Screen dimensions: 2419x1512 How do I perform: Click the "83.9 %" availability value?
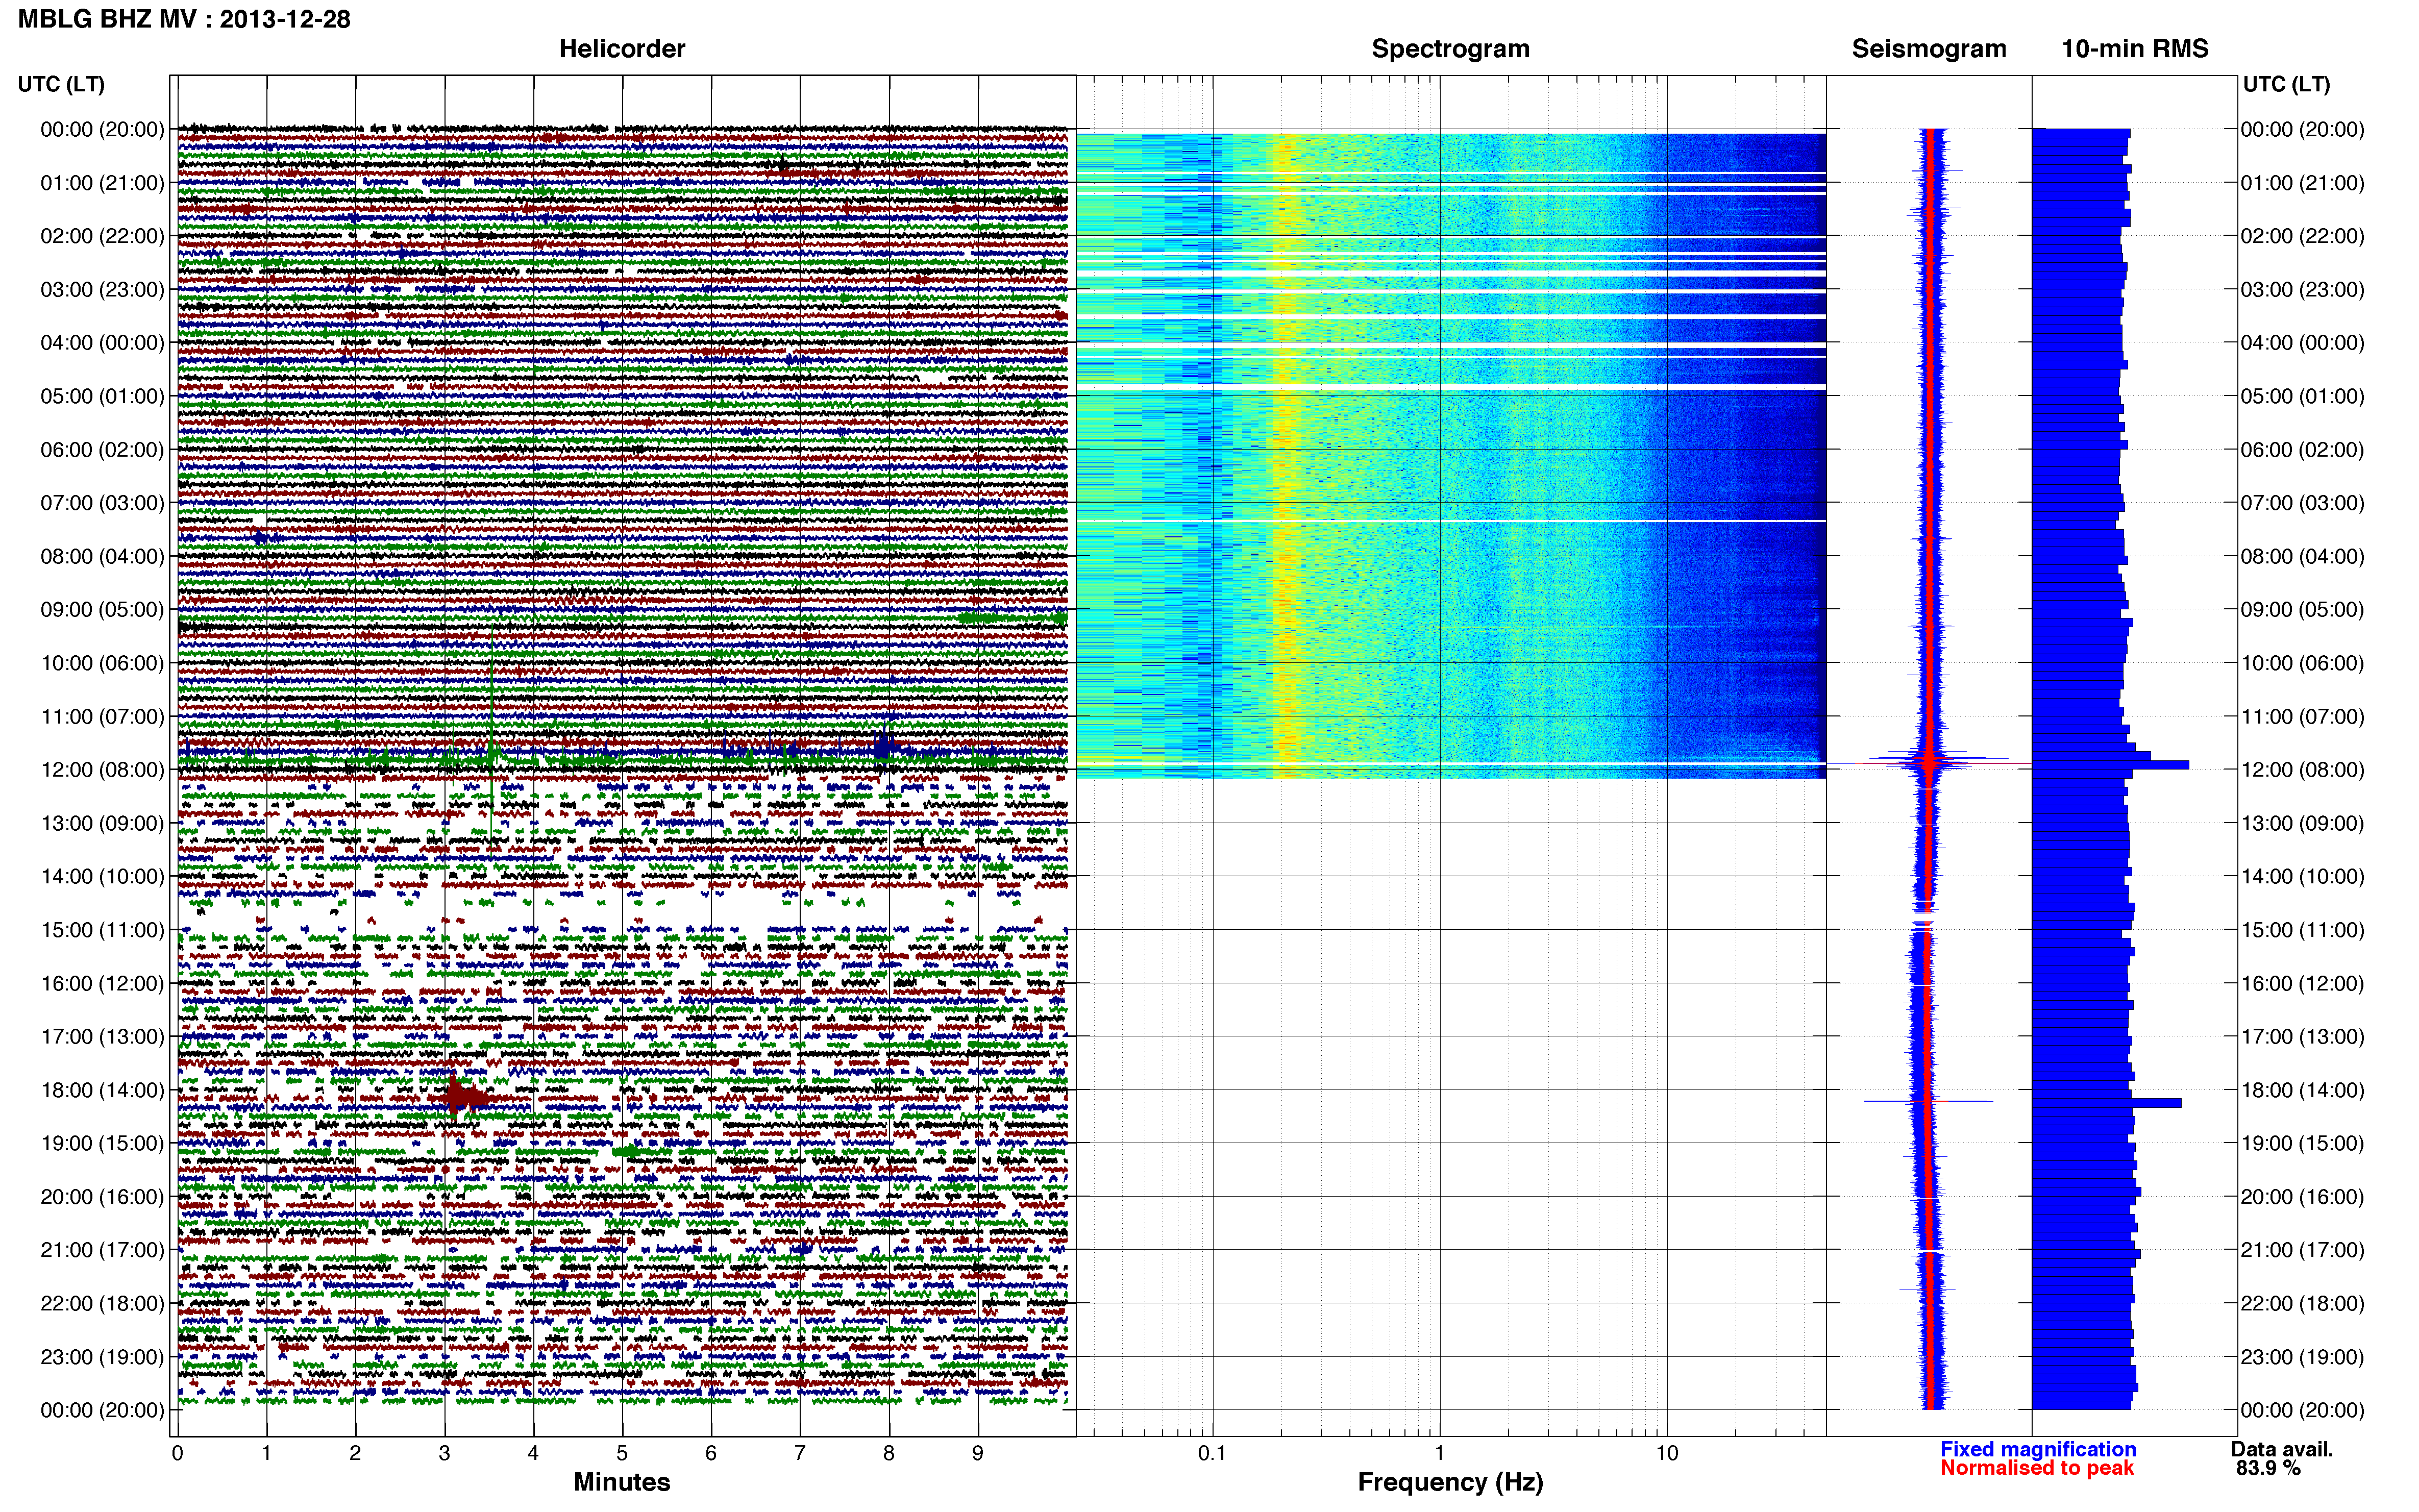(2268, 1468)
